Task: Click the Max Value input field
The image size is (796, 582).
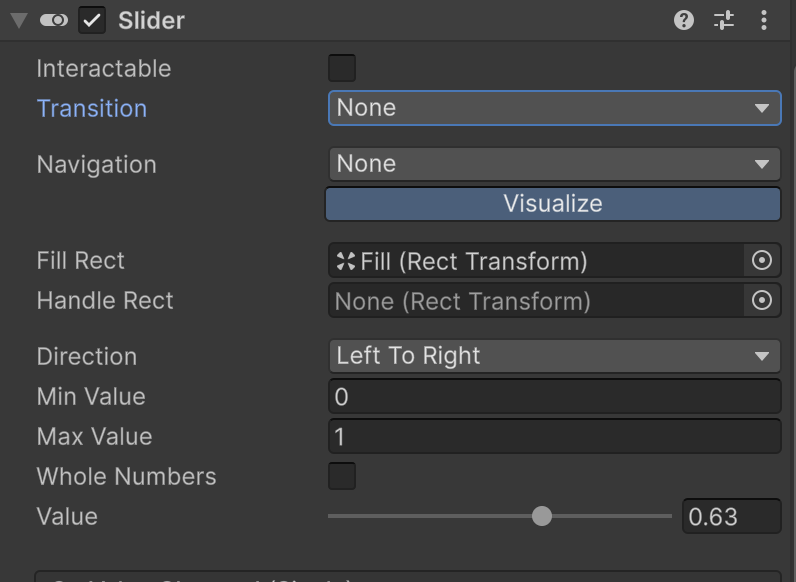Action: 554,437
